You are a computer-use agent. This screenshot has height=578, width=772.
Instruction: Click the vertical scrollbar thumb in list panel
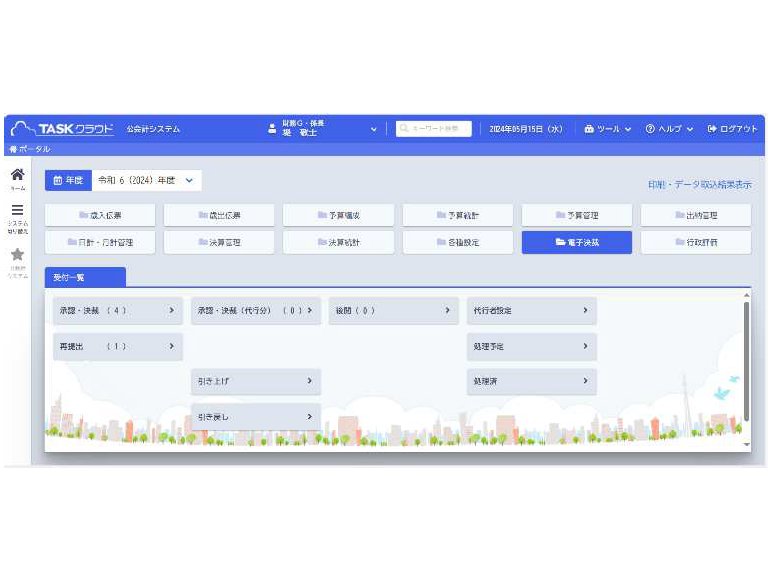[747, 361]
